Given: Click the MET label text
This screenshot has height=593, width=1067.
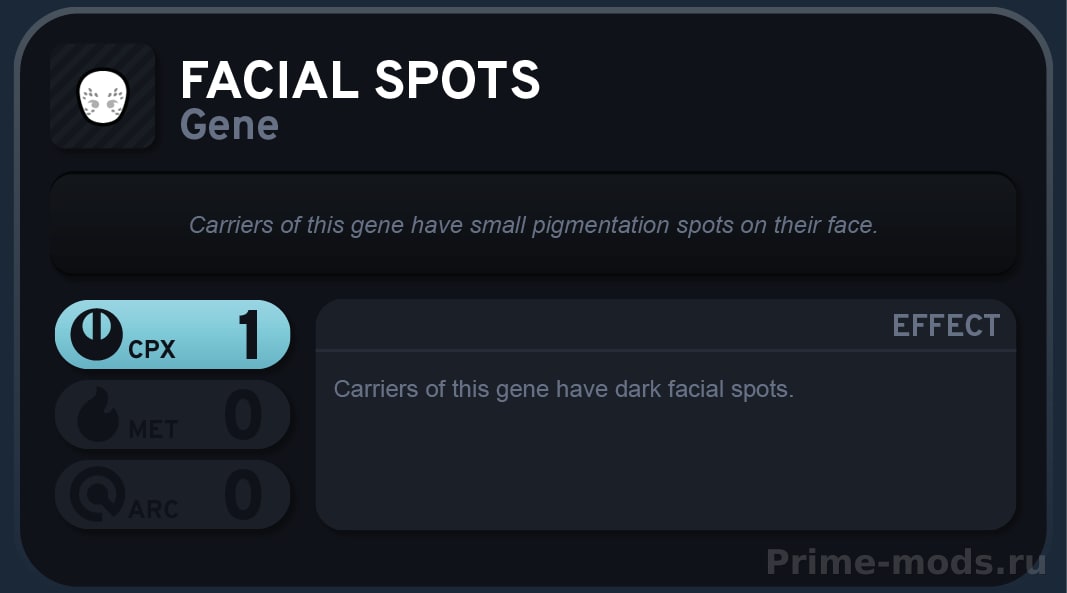Looking at the screenshot, I should [x=153, y=430].
